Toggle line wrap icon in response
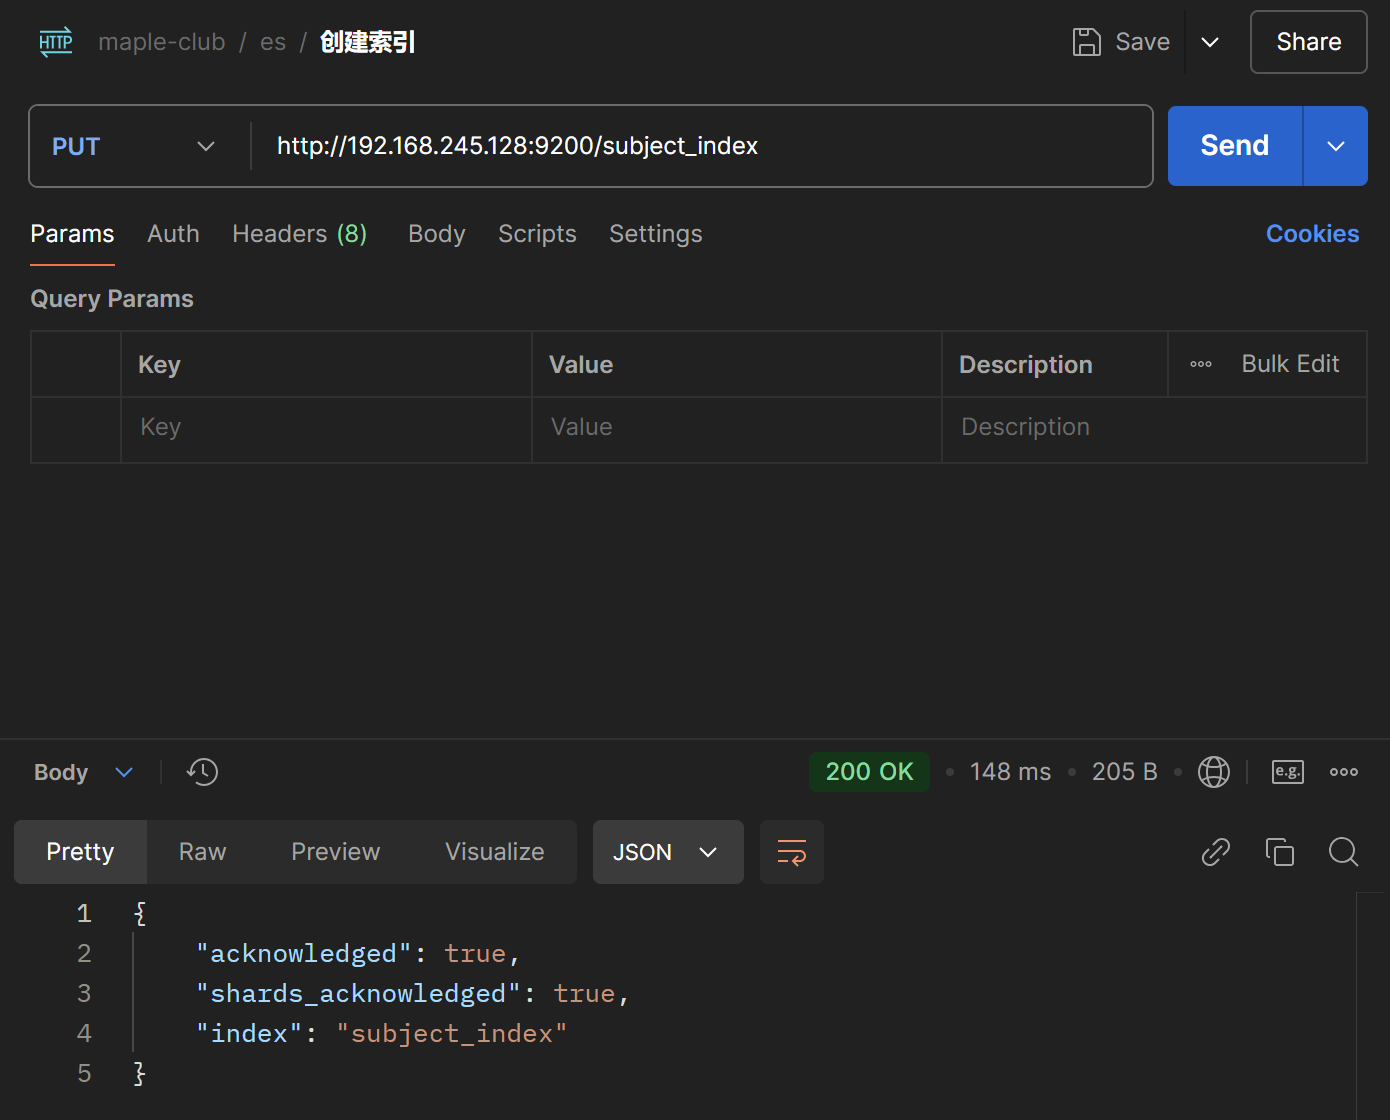1390x1120 pixels. 792,852
